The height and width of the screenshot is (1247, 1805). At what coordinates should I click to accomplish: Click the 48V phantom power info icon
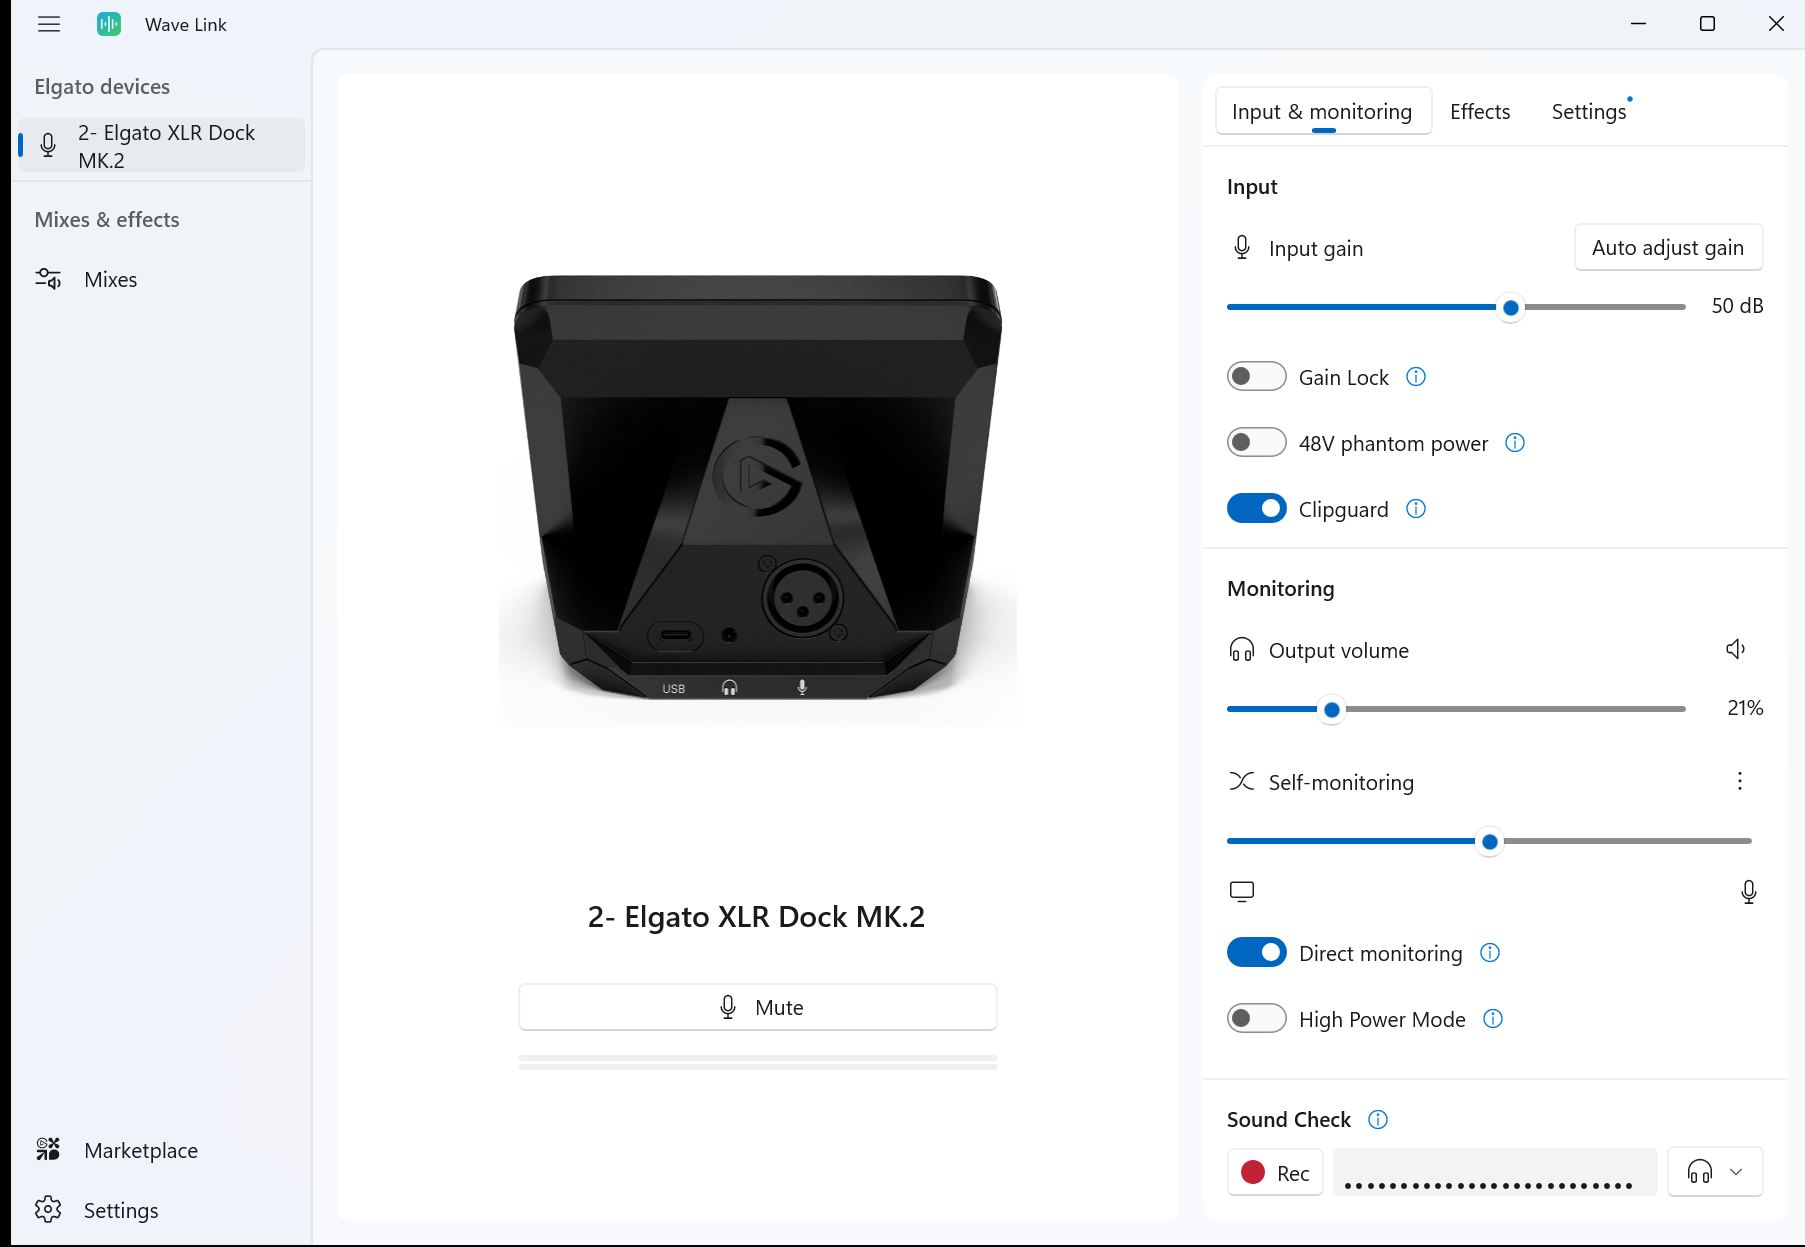tap(1514, 443)
